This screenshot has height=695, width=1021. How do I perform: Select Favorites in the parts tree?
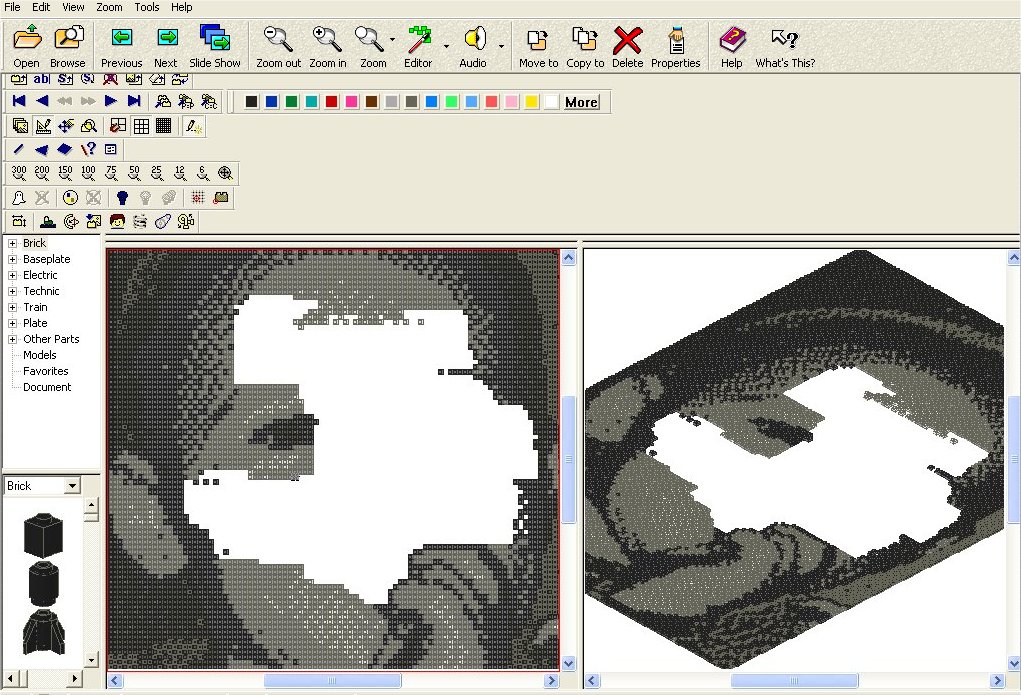pyautogui.click(x=46, y=371)
